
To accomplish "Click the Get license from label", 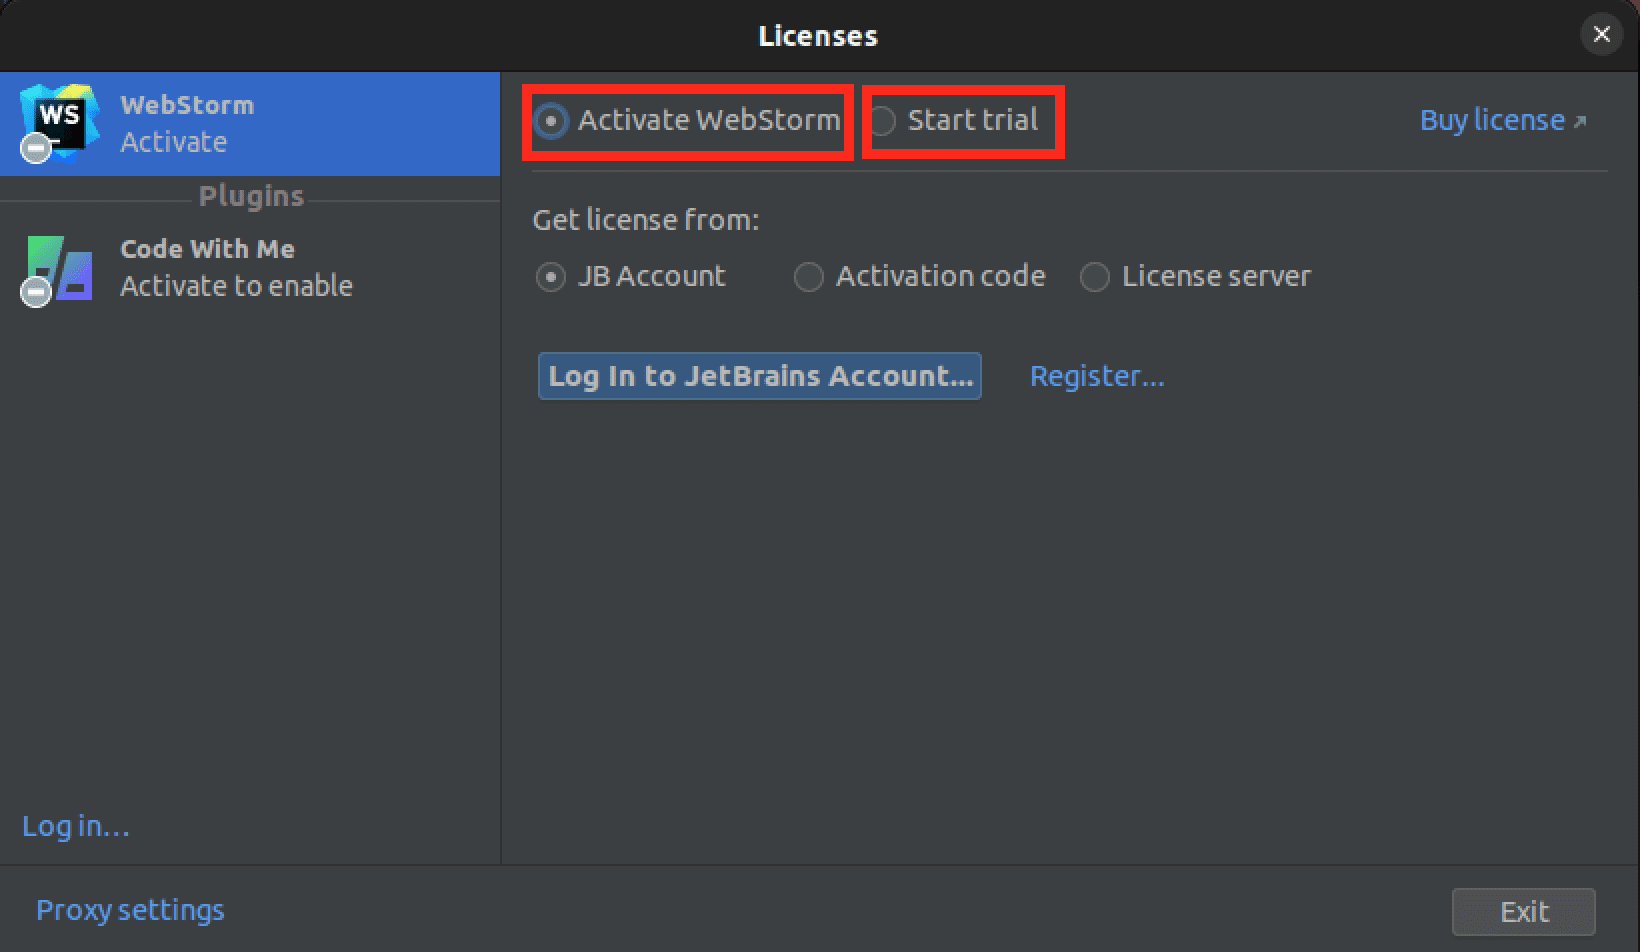I will (x=646, y=220).
